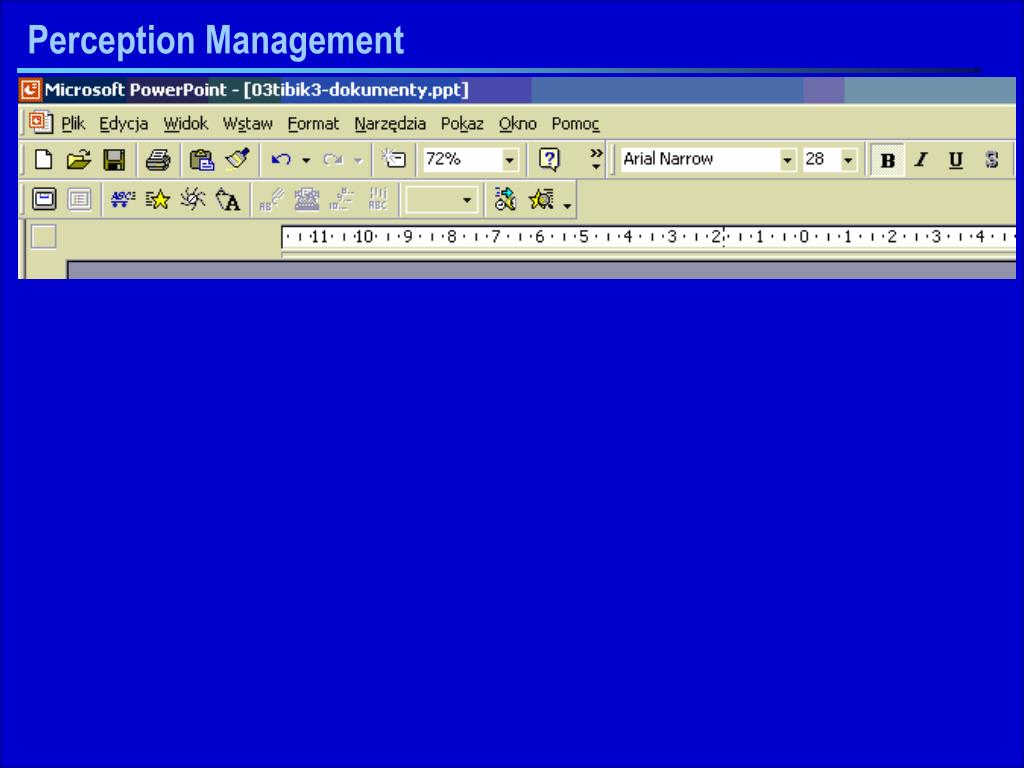Apply Flash Once text effect

coord(228,199)
